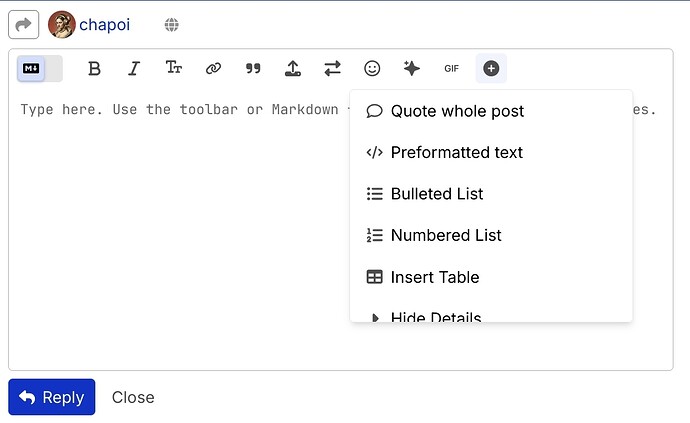This screenshot has height=423, width=690.
Task: Choose Preformatted text
Action: (491, 153)
